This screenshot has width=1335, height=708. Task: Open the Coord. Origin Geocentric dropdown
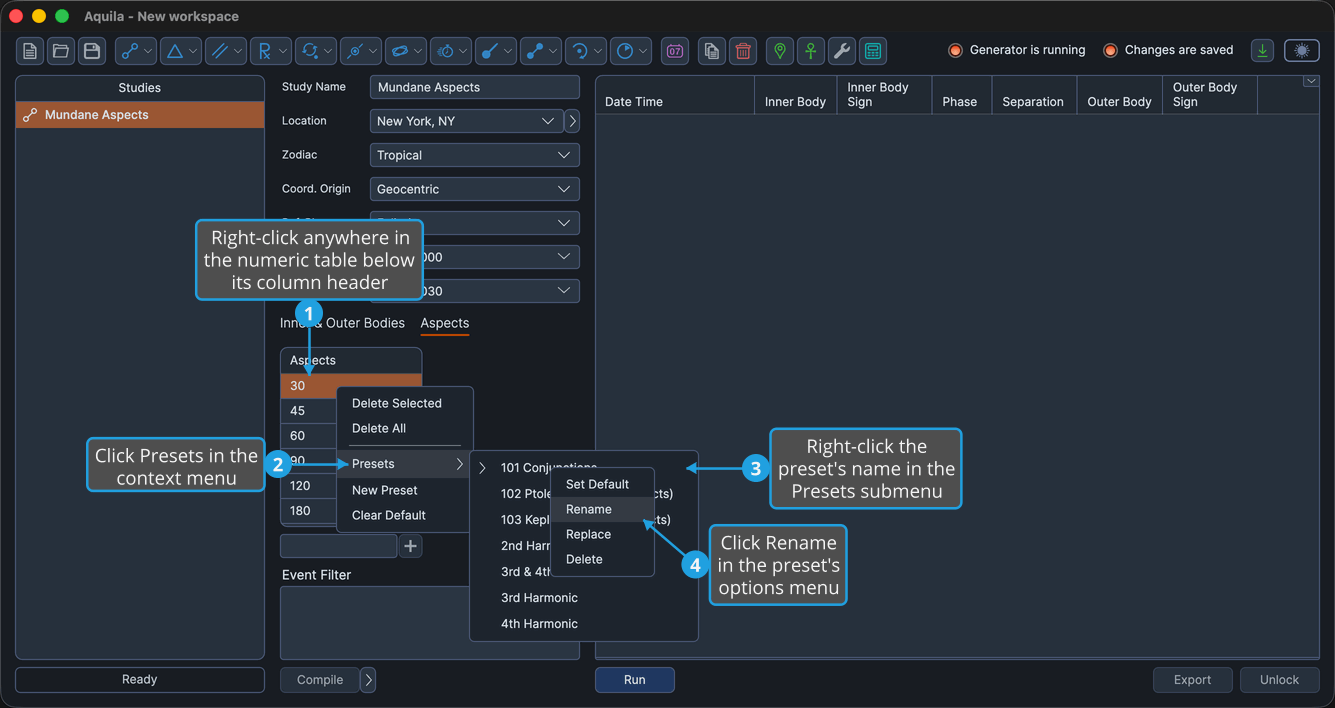tap(474, 189)
